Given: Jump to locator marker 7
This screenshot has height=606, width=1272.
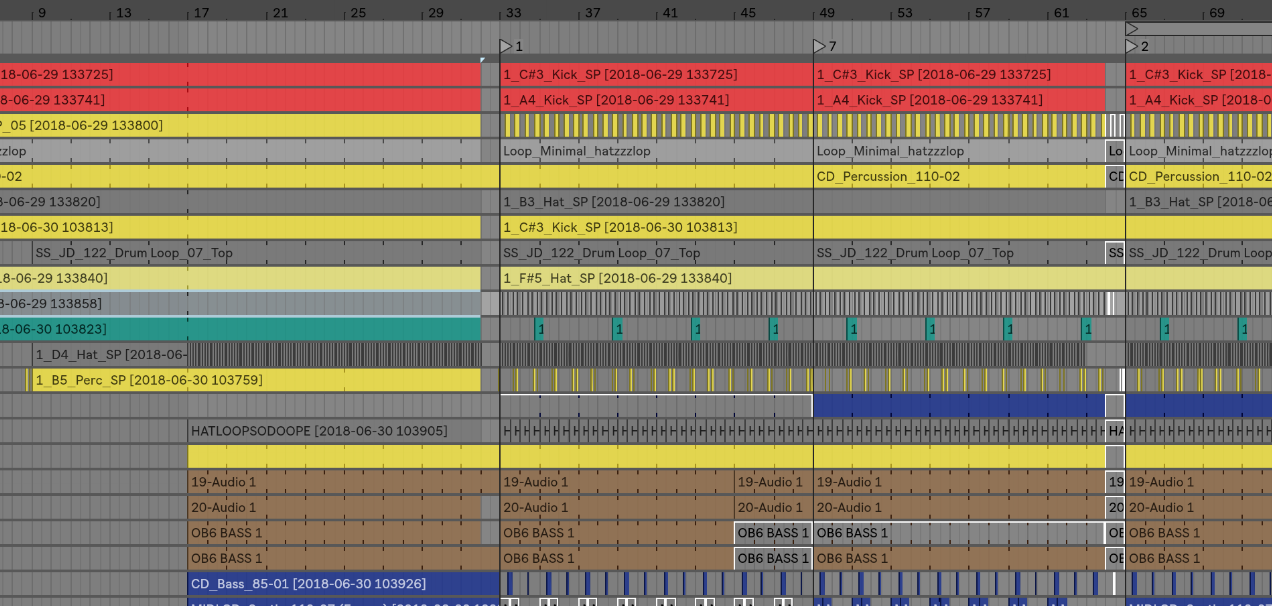Looking at the screenshot, I should pyautogui.click(x=820, y=46).
